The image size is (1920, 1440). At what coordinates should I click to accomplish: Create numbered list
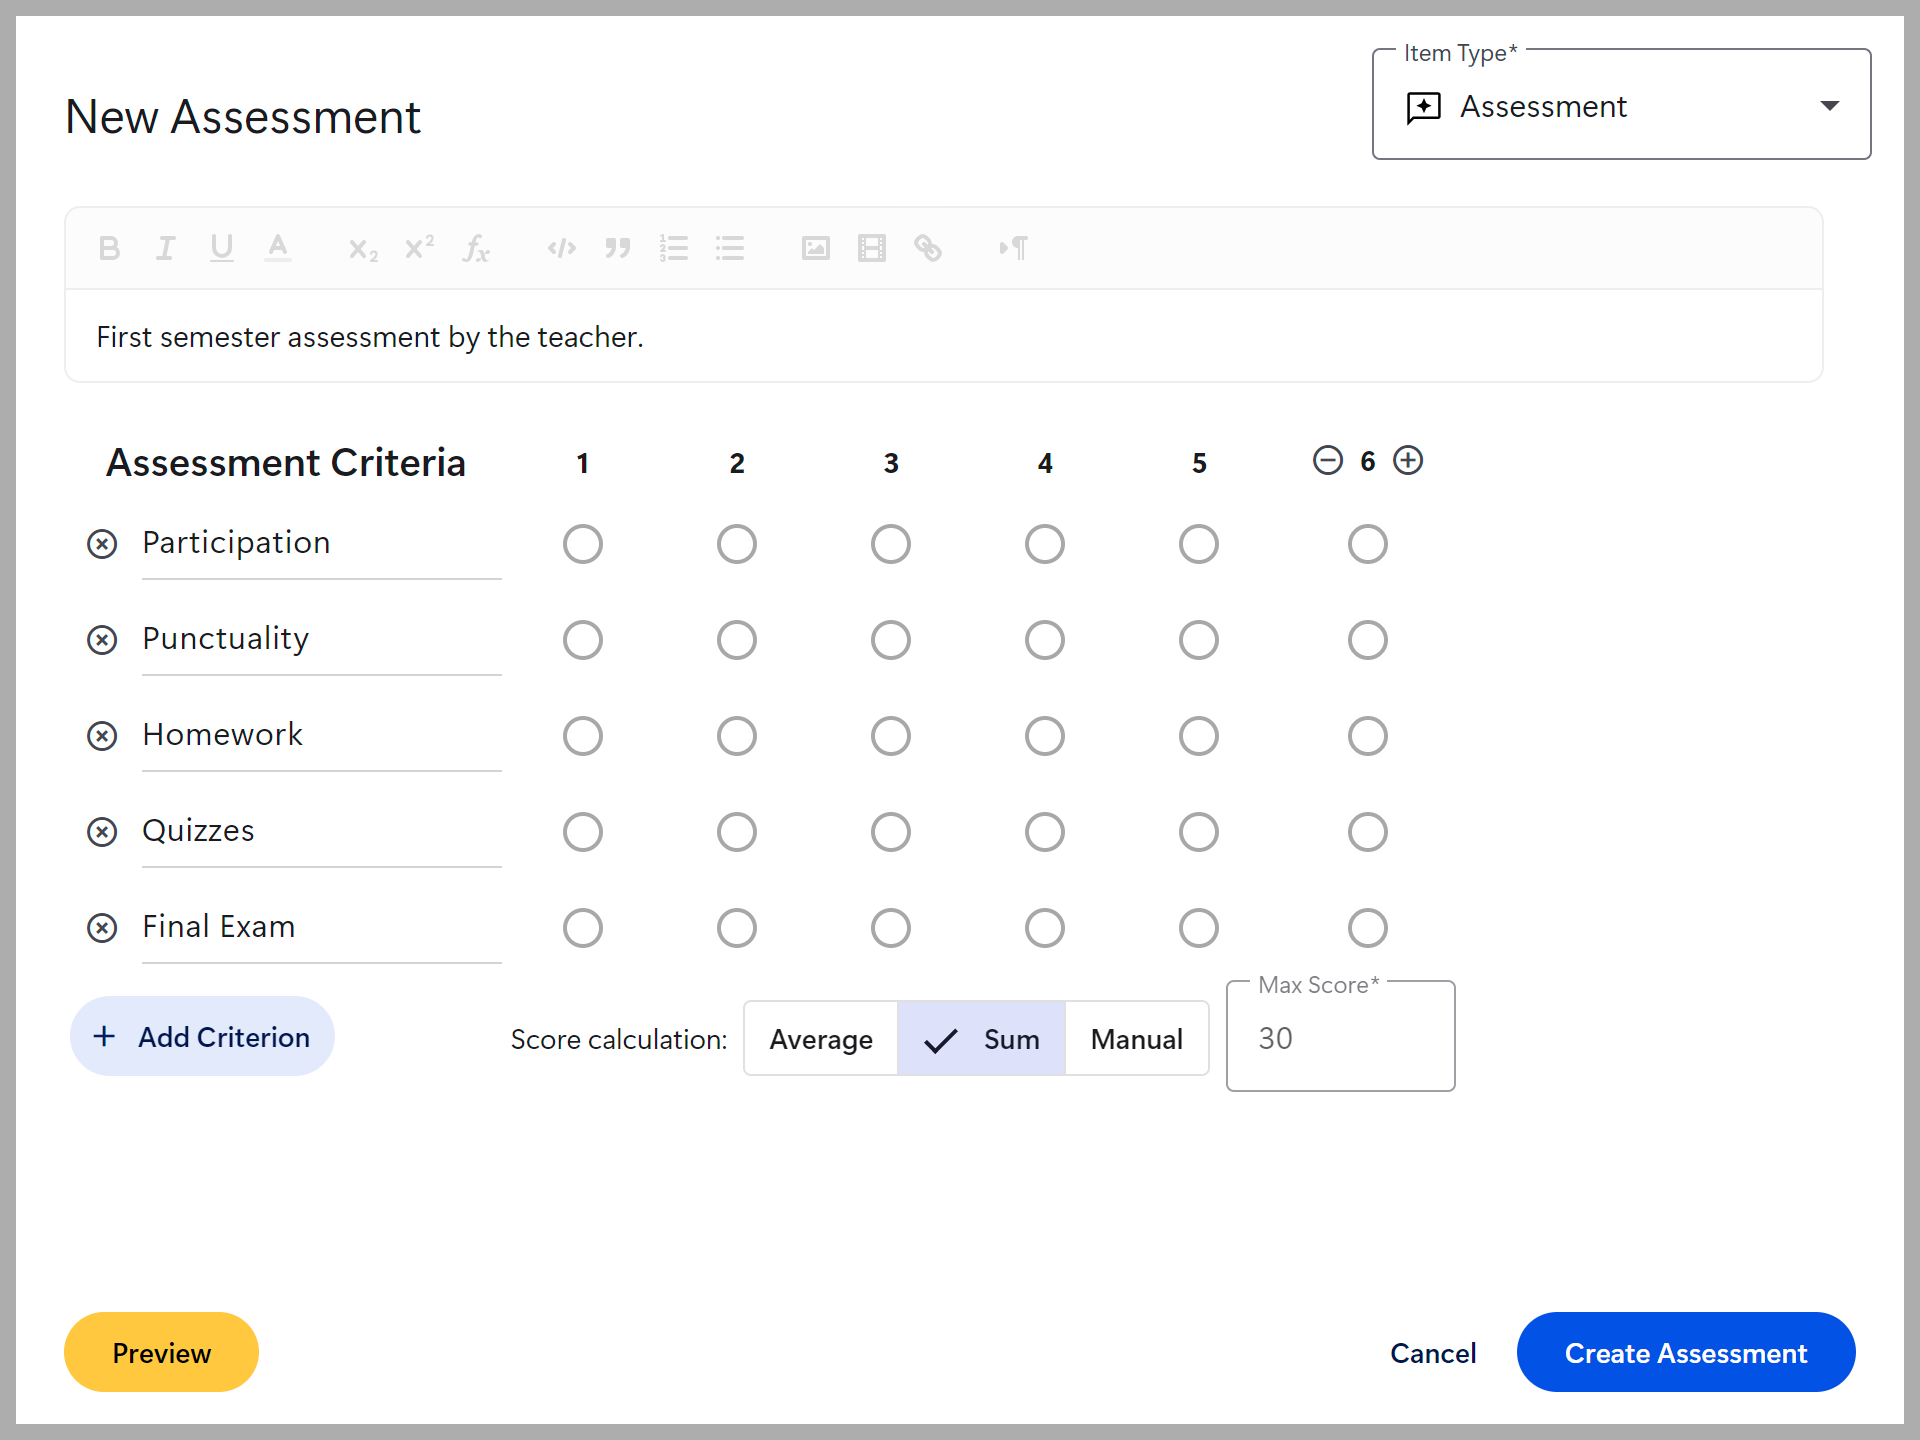point(674,248)
